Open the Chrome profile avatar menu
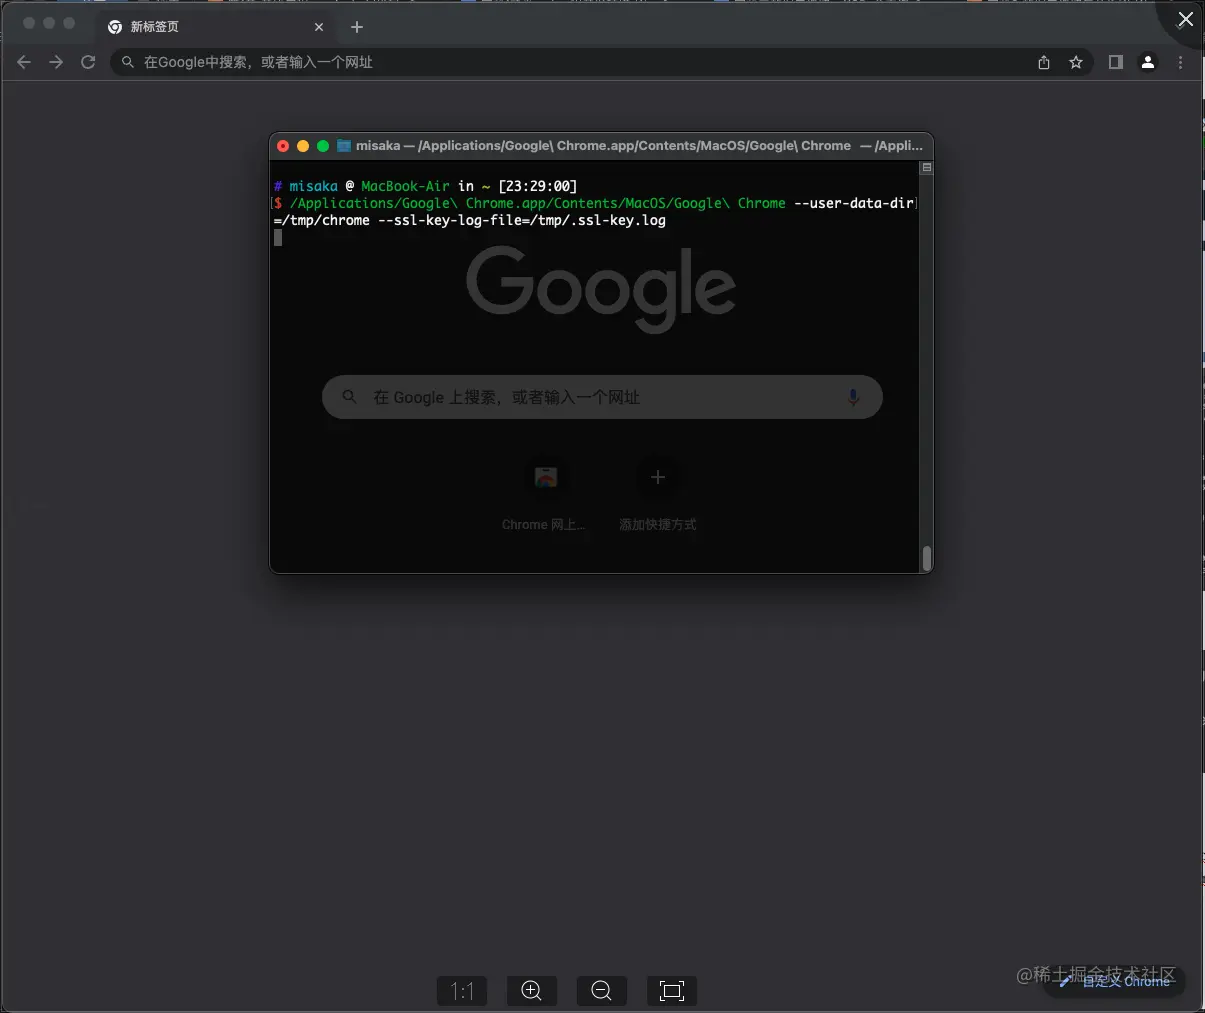Image resolution: width=1205 pixels, height=1013 pixels. pyautogui.click(x=1148, y=62)
